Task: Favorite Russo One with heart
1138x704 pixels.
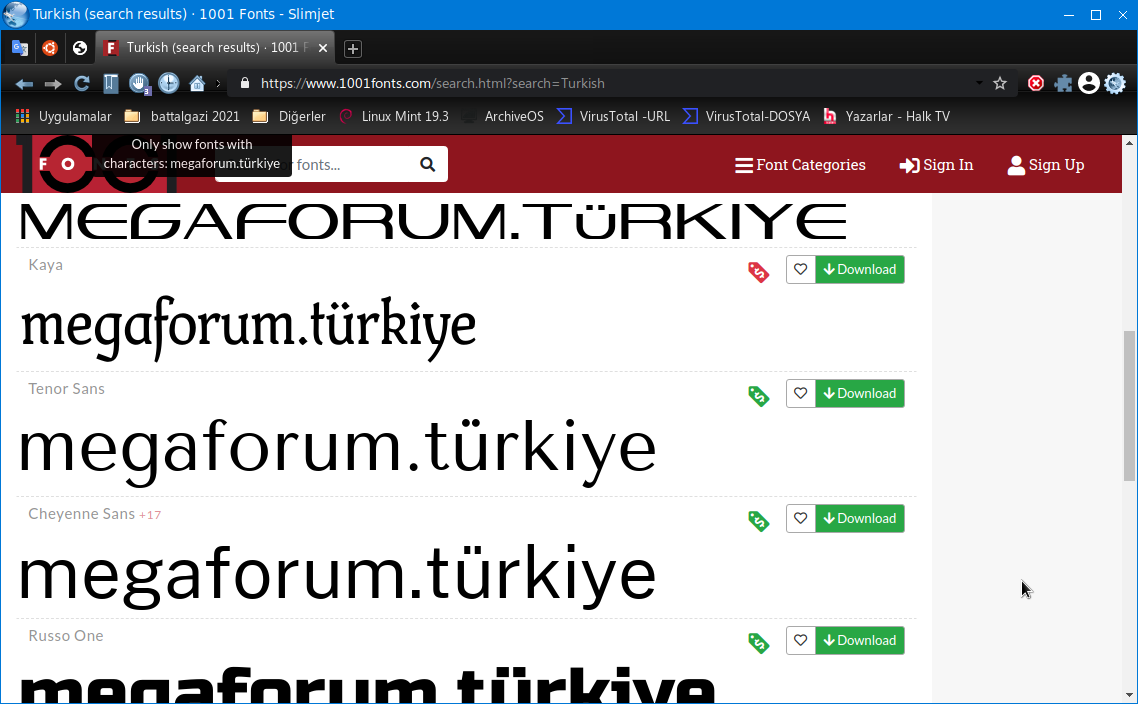Action: pos(801,640)
